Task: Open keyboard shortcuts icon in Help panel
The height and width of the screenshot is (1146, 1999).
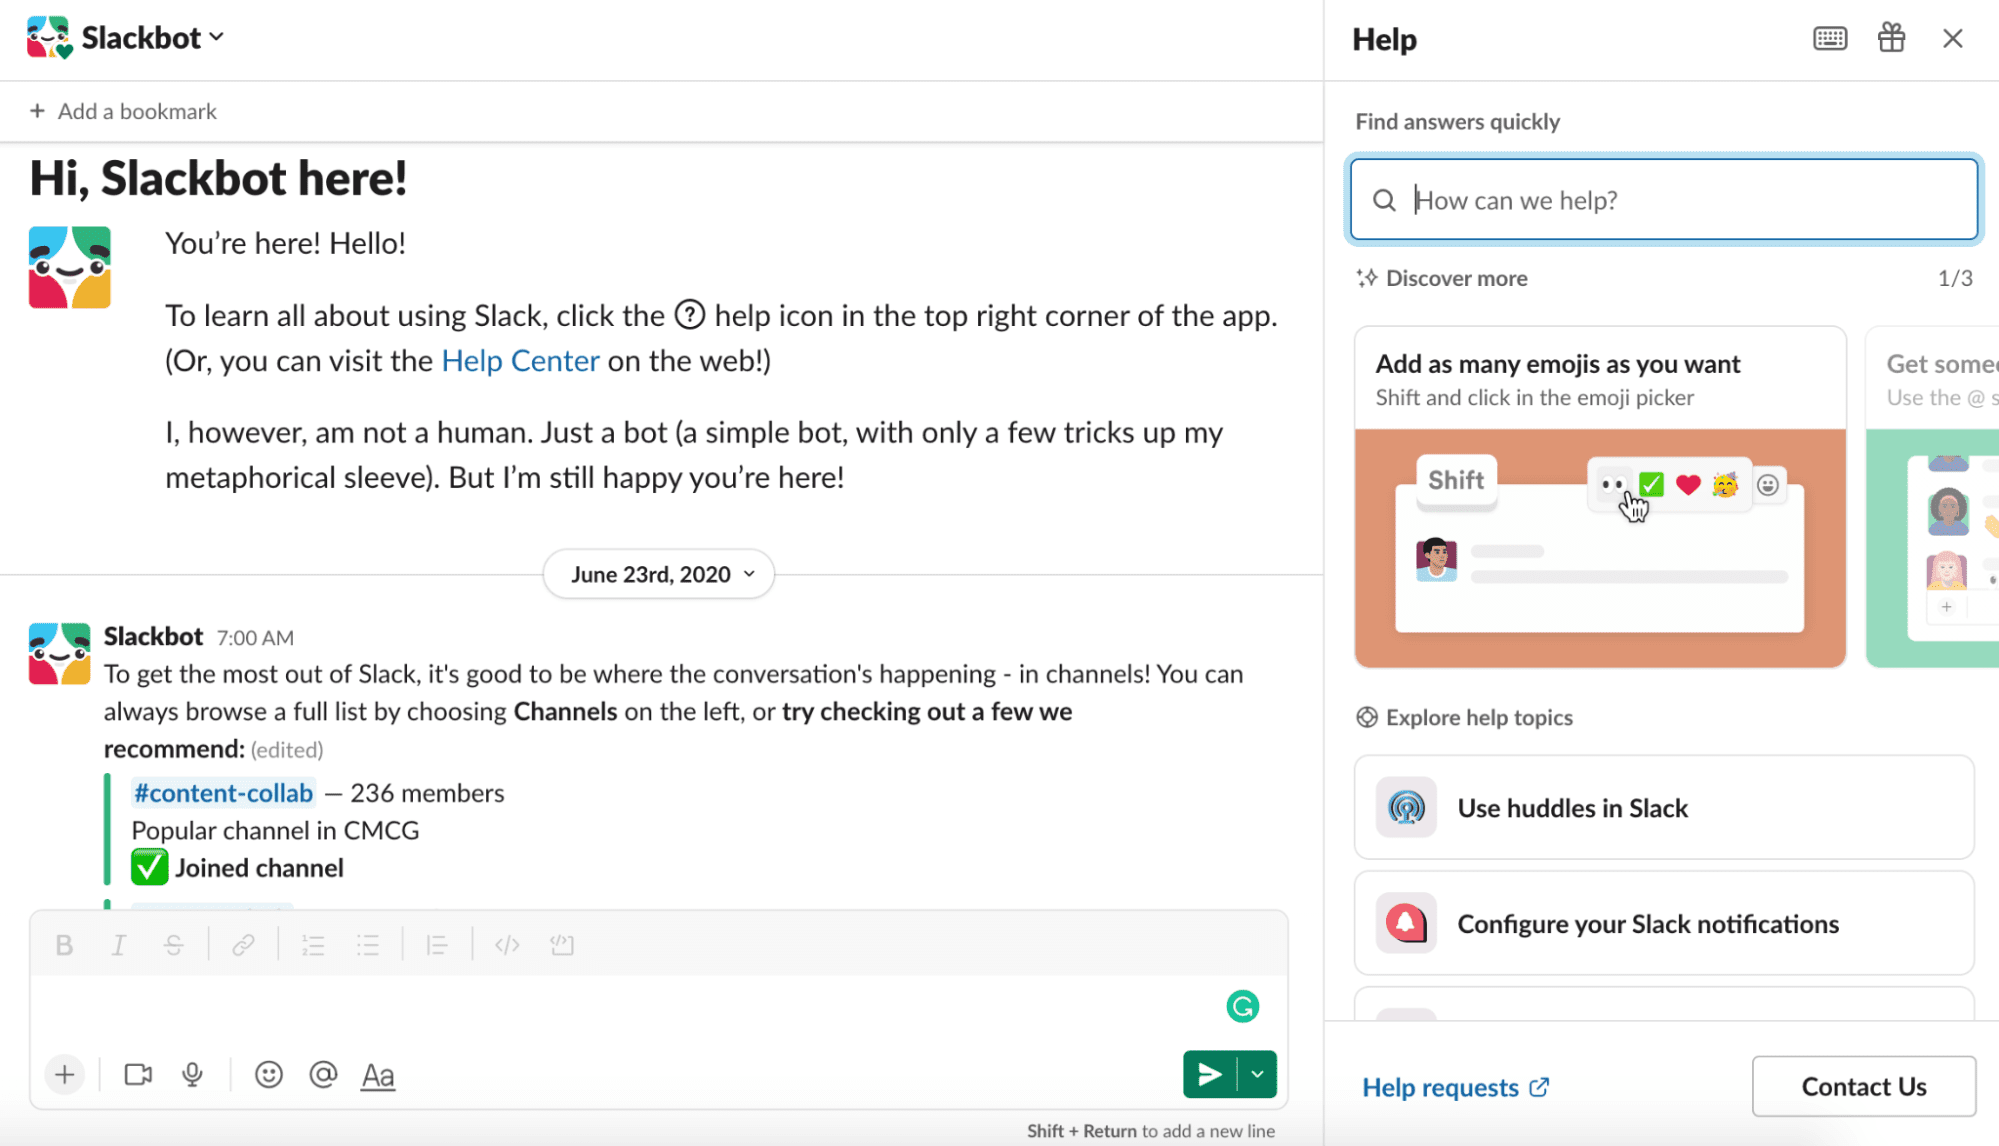Action: coord(1830,39)
